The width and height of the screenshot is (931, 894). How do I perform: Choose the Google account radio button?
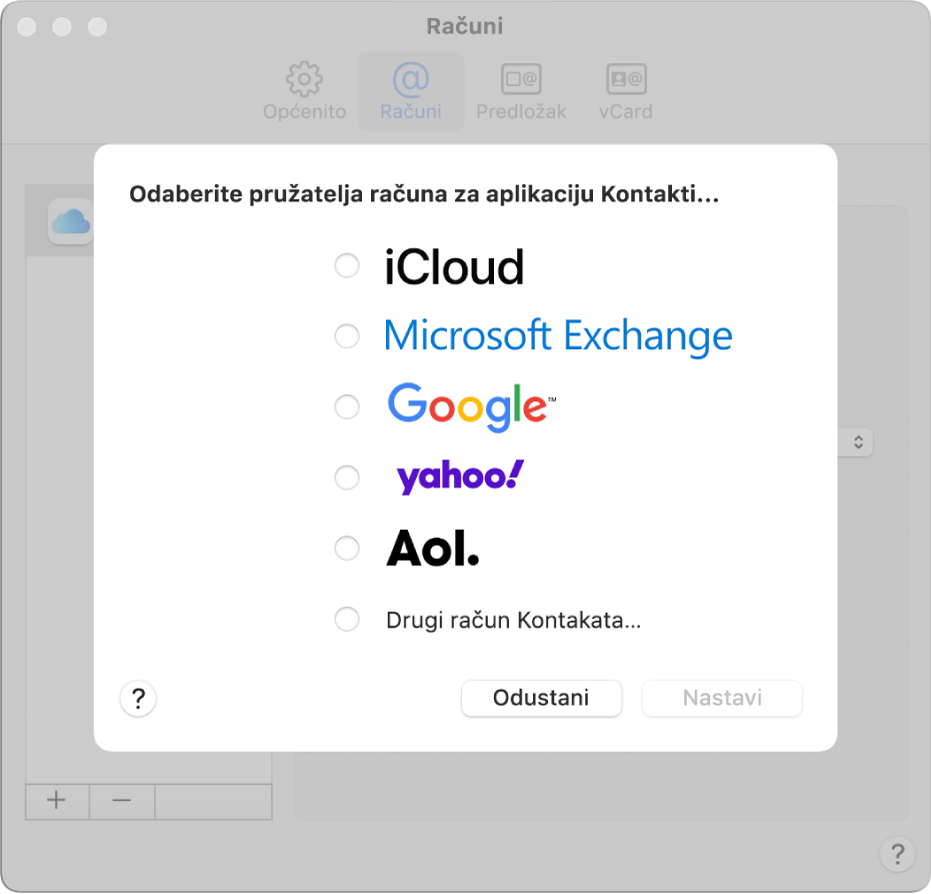tap(347, 407)
